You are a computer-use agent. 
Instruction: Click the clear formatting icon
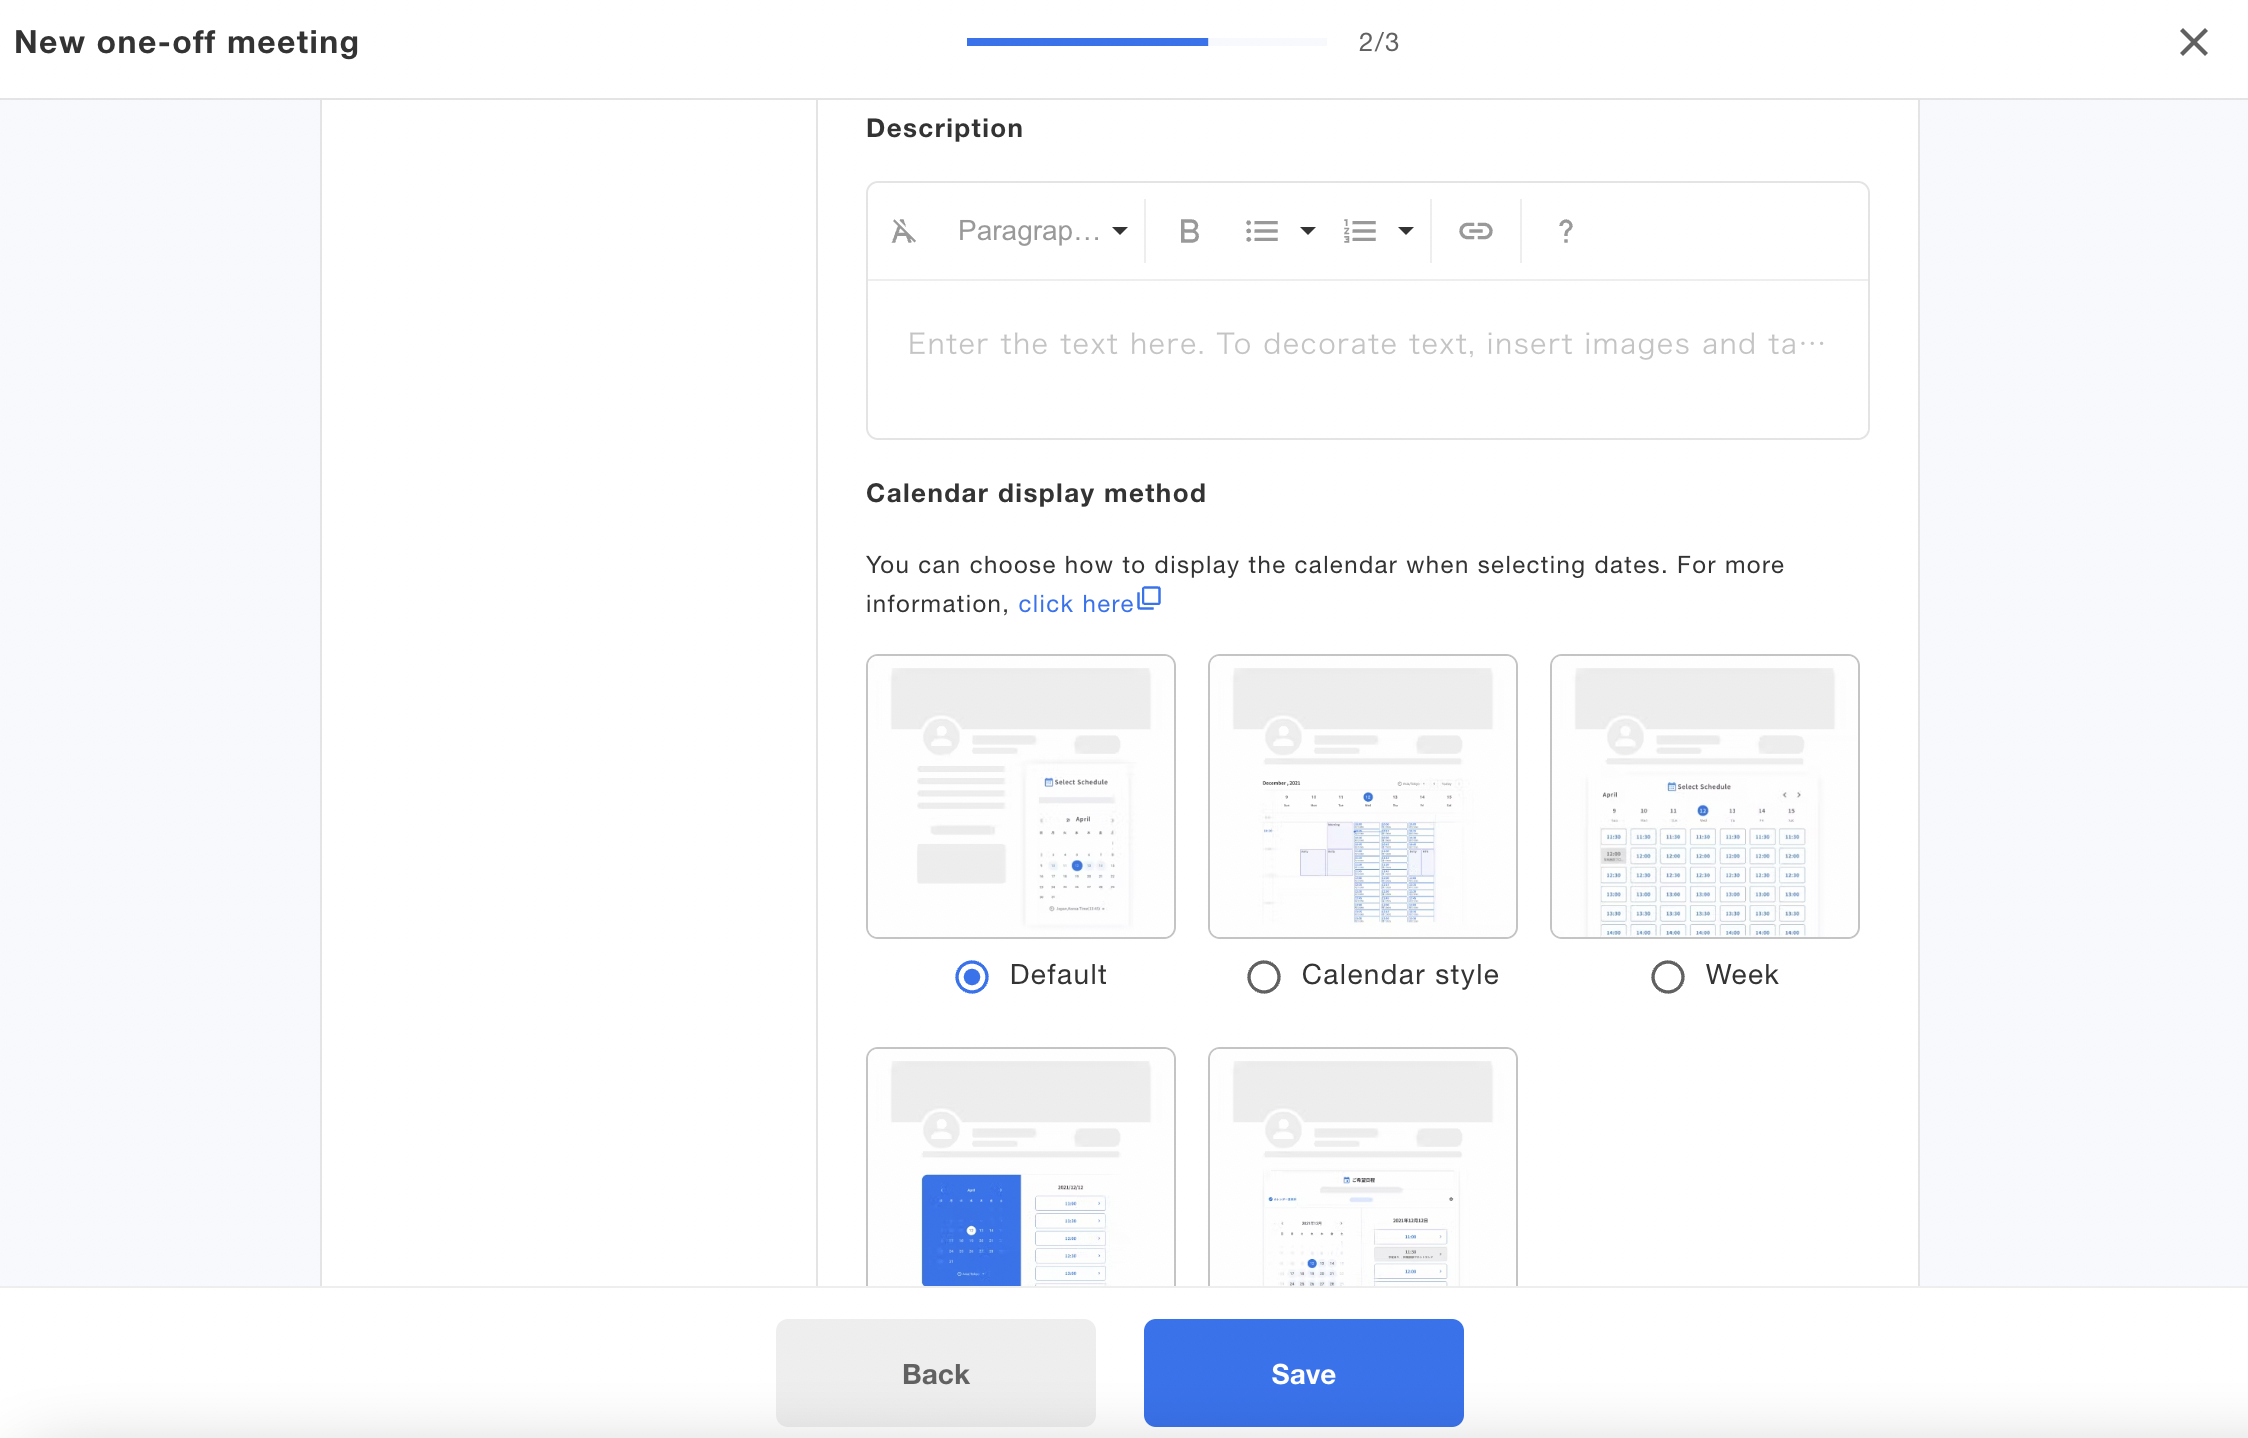tap(903, 231)
